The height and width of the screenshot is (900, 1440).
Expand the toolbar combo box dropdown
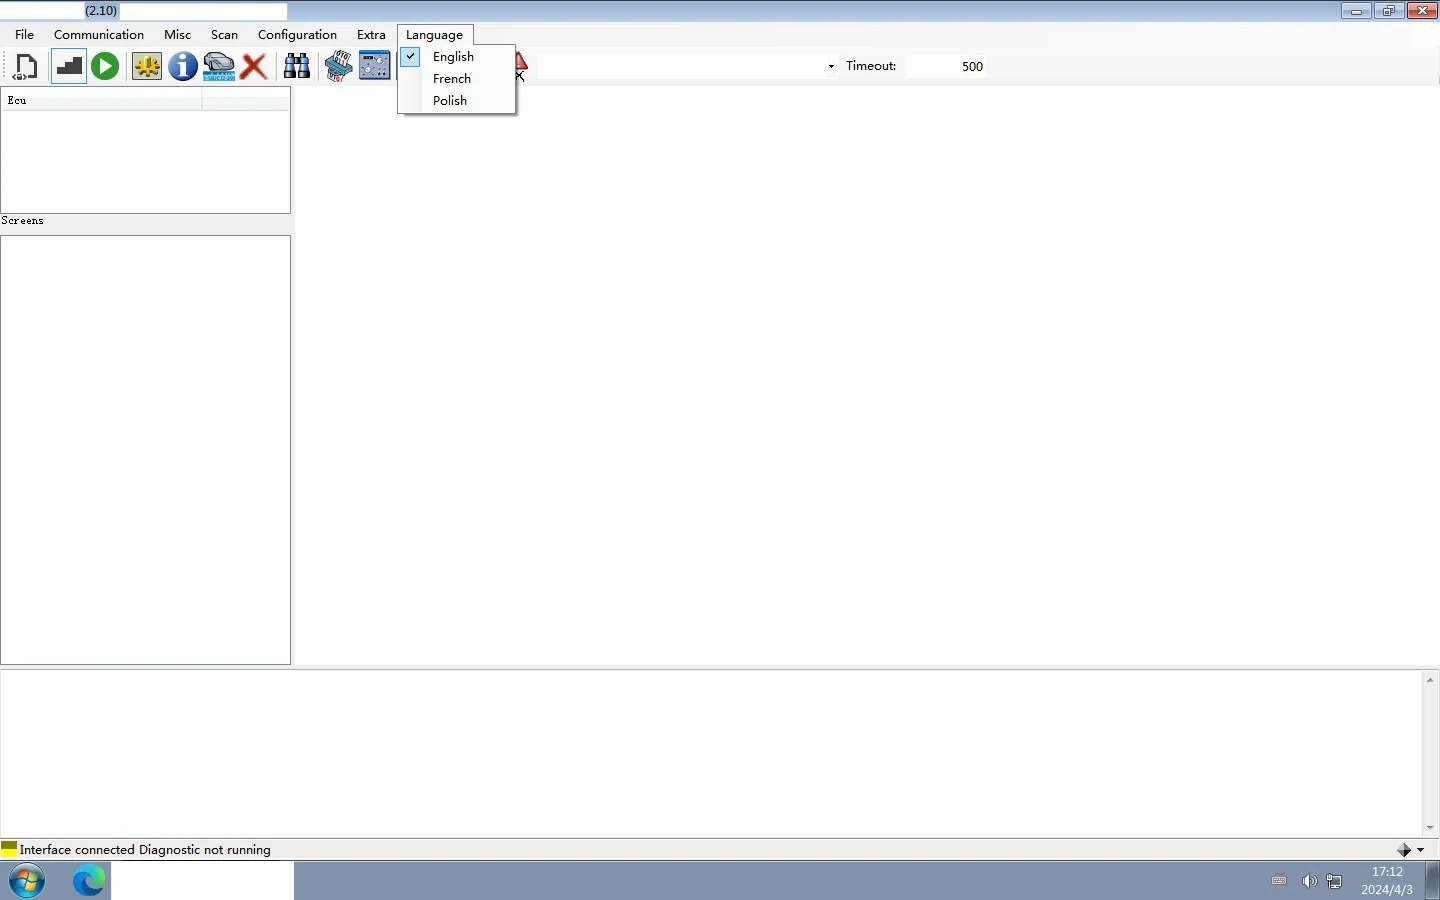(831, 67)
